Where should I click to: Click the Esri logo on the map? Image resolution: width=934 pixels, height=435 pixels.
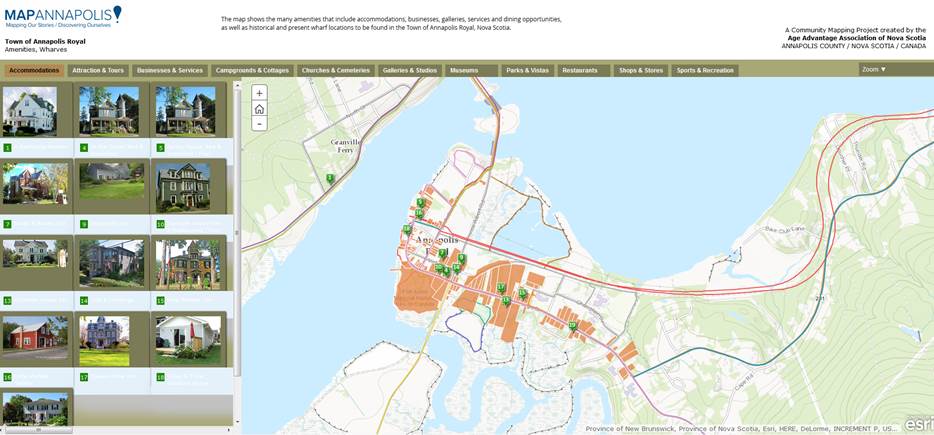pos(917,423)
